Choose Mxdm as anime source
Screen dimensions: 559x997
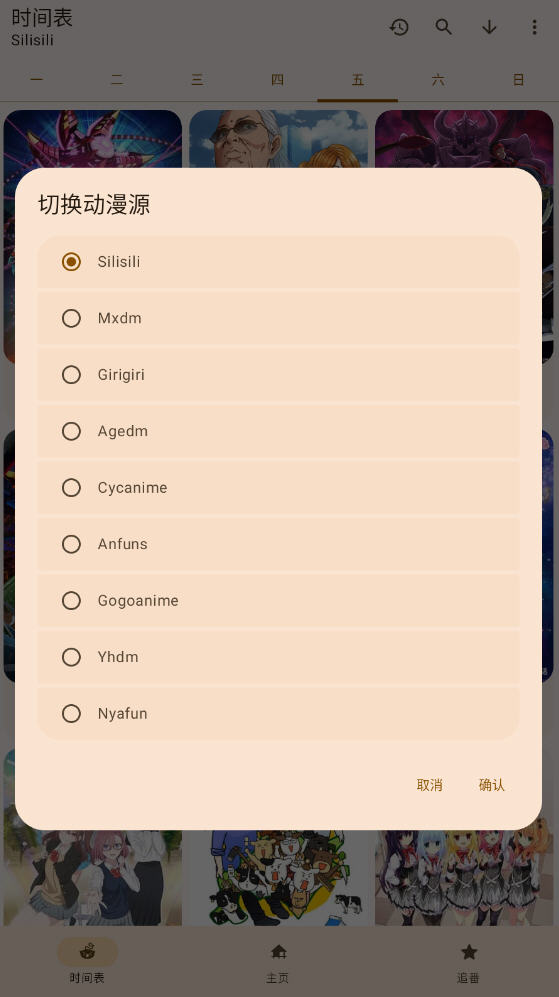(279, 318)
